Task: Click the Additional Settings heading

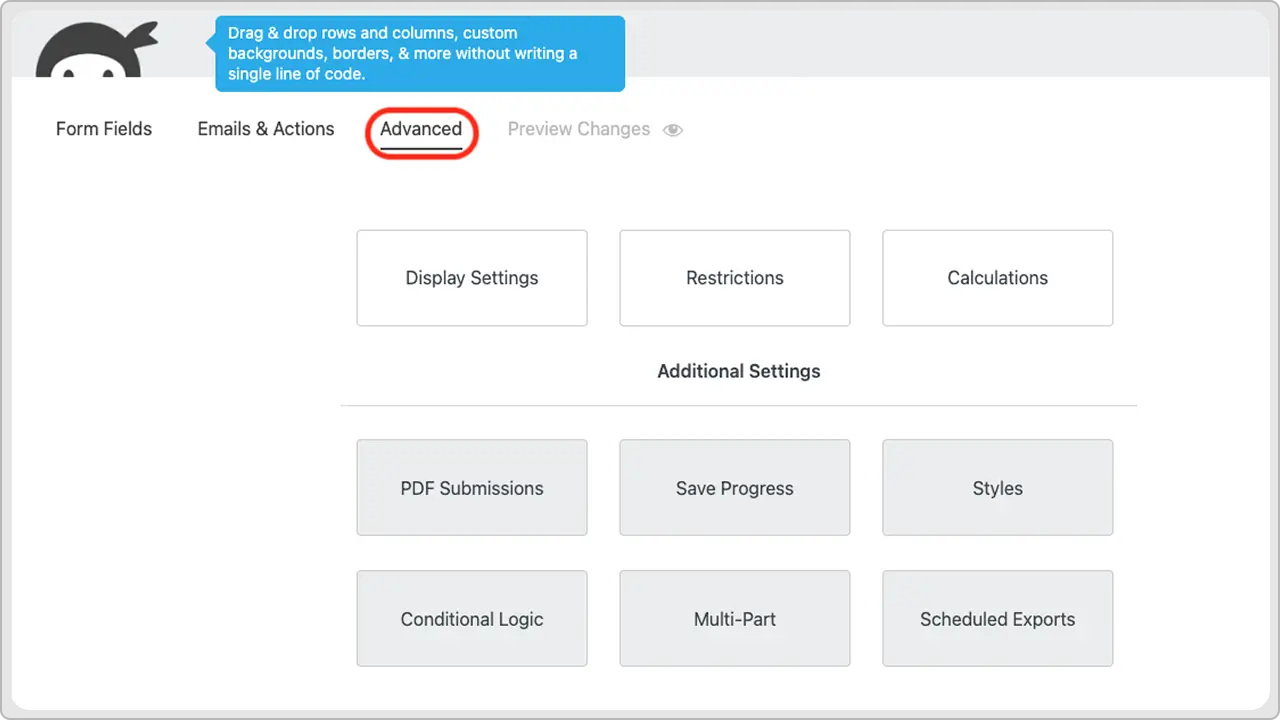Action: click(x=739, y=371)
